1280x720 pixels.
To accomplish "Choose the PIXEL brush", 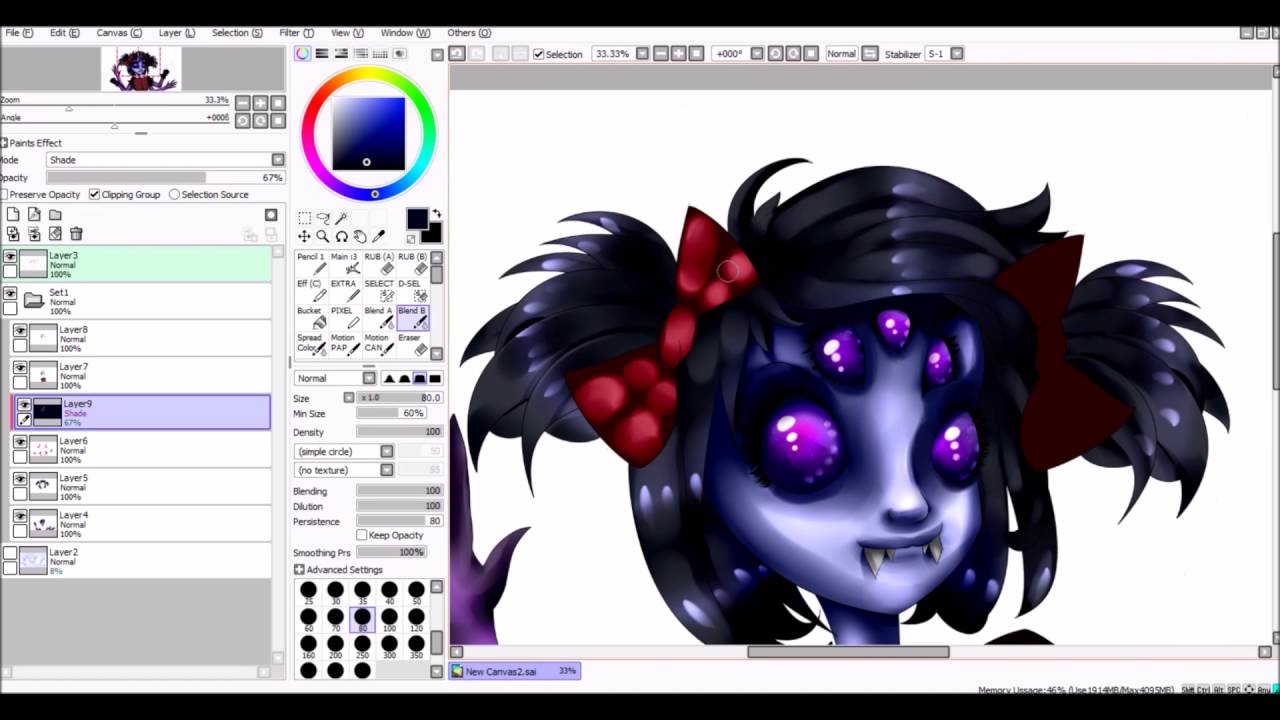I will [x=344, y=318].
